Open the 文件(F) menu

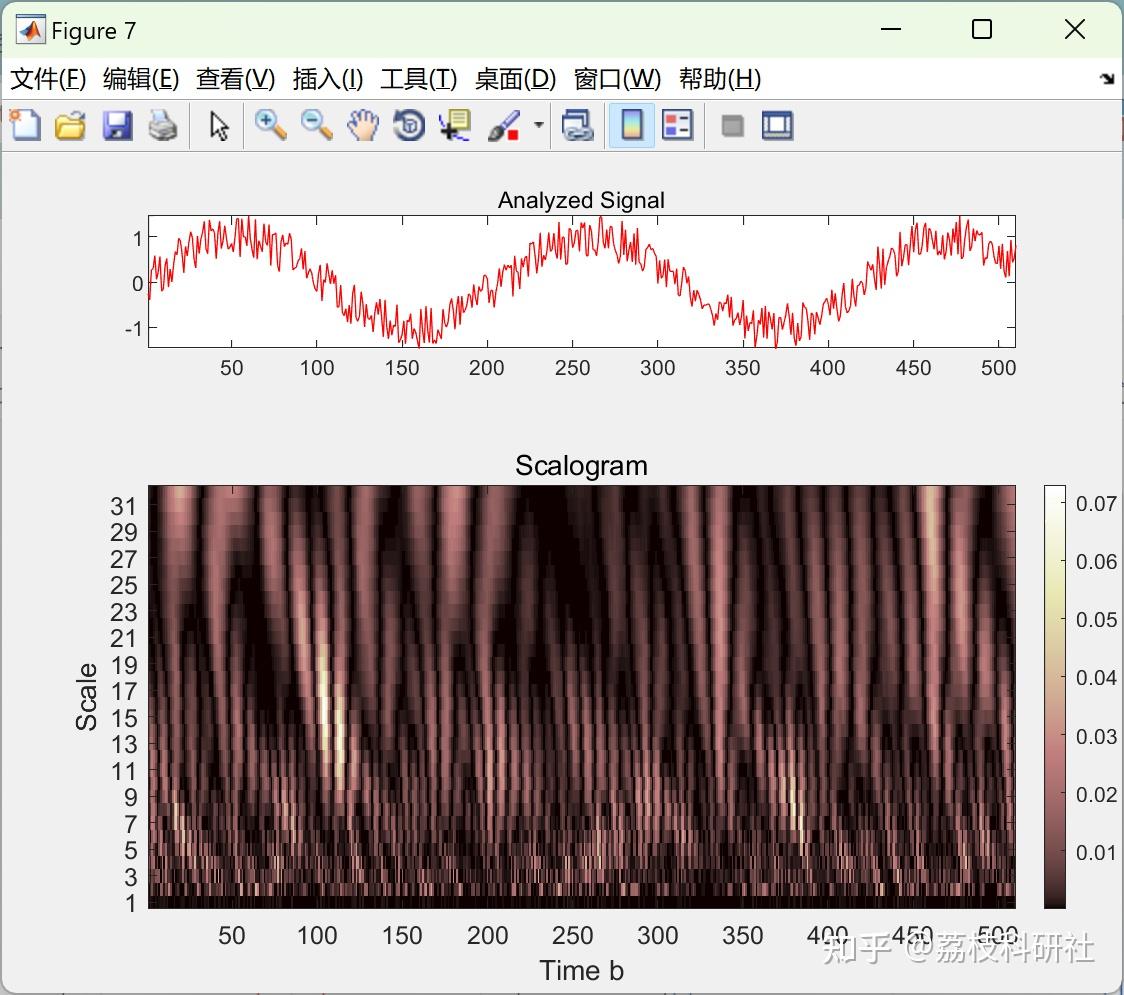48,79
